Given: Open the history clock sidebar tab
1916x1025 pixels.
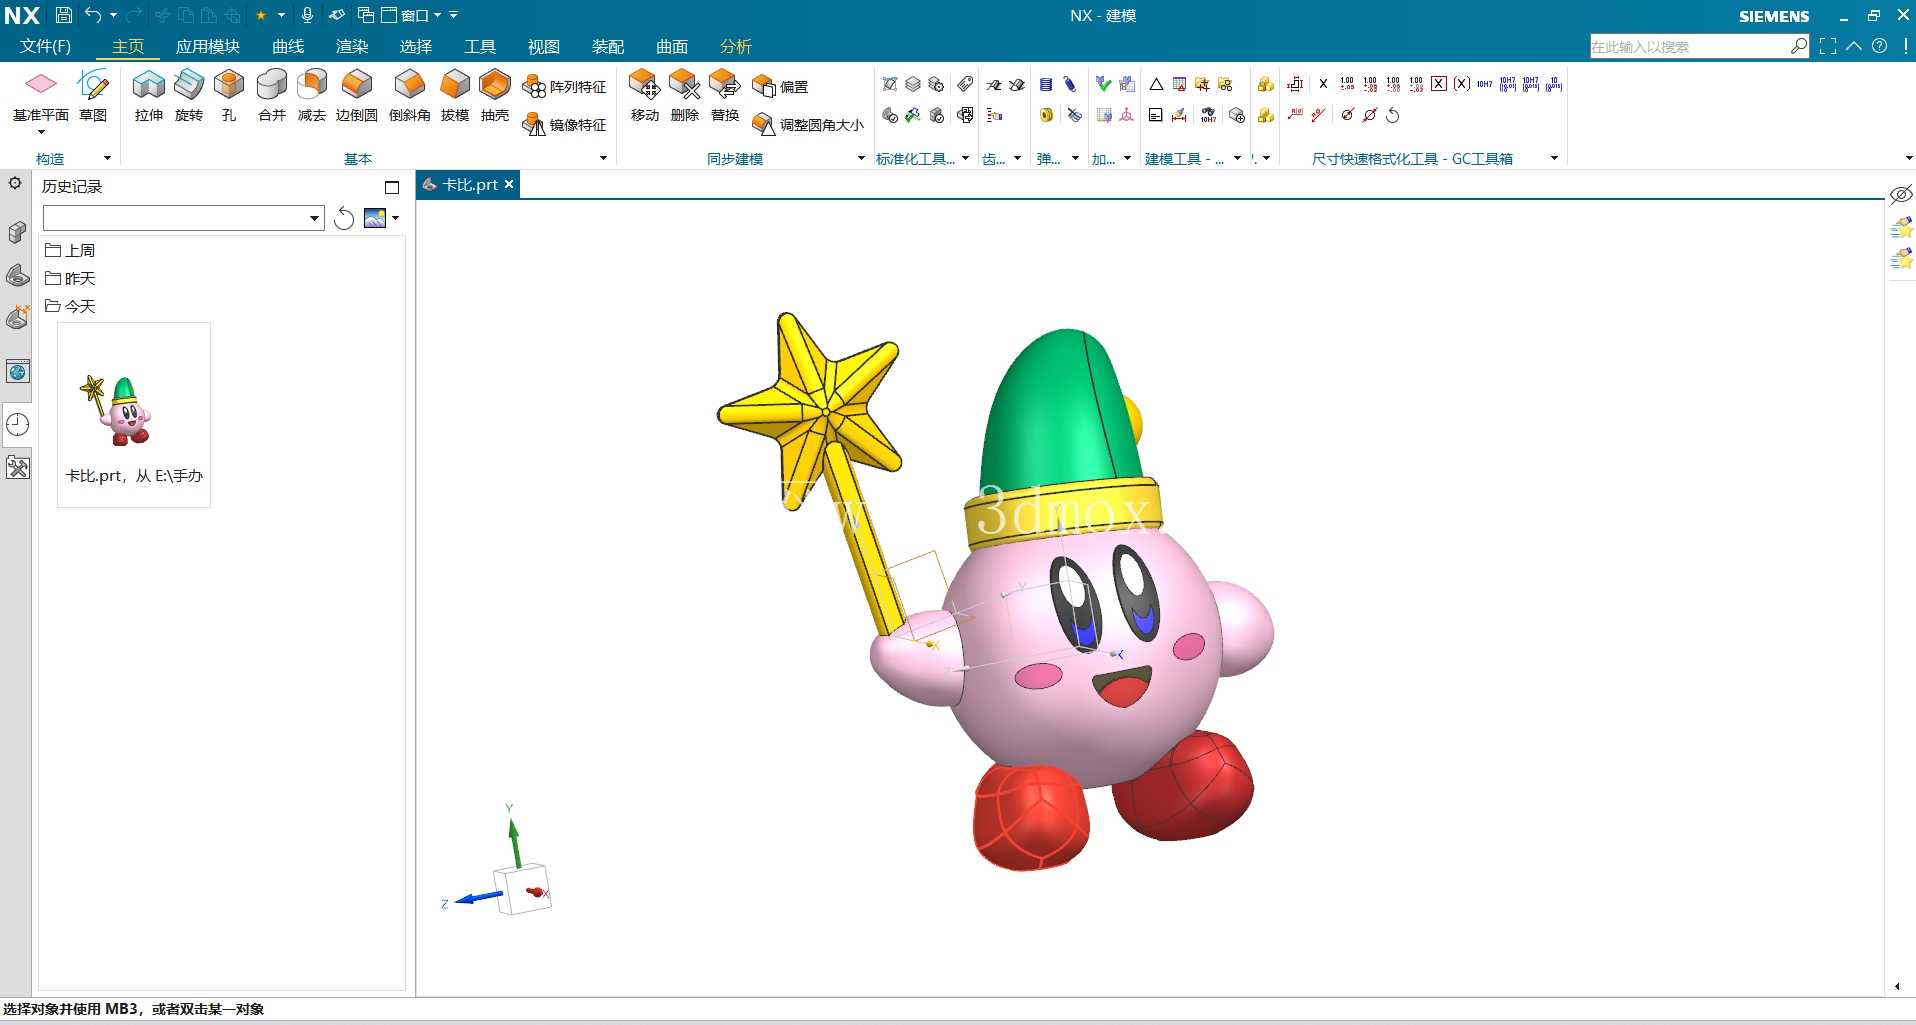Looking at the screenshot, I should [x=18, y=424].
